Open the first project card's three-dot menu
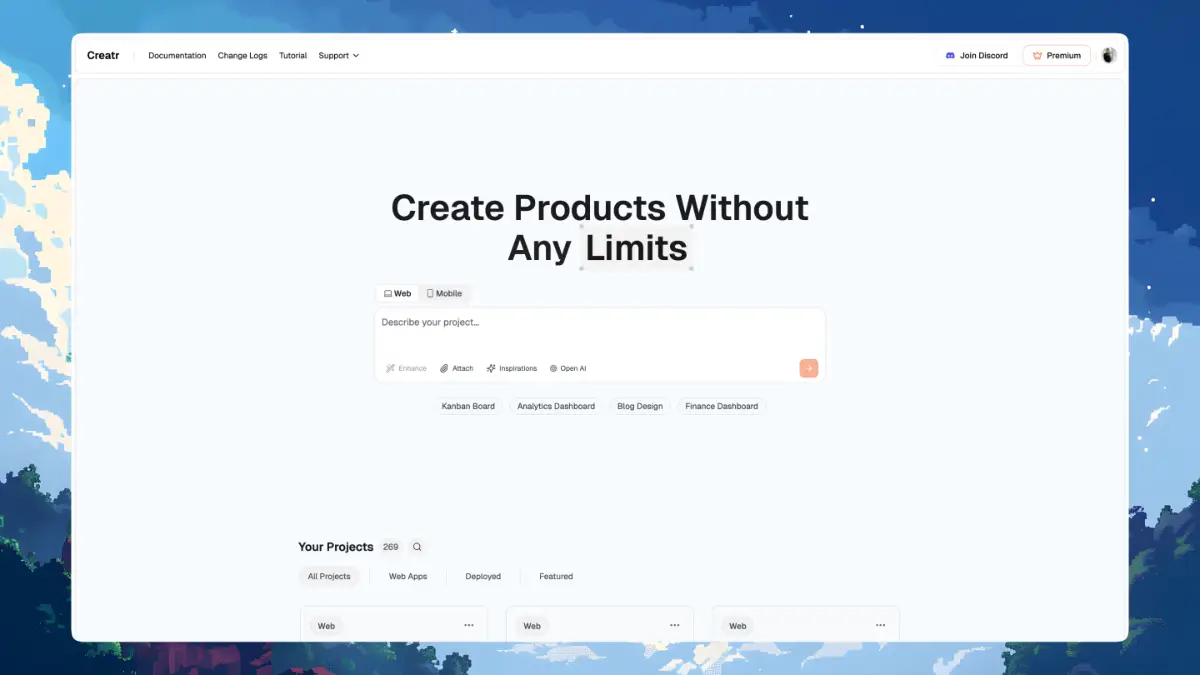The height and width of the screenshot is (675, 1200). click(x=468, y=625)
